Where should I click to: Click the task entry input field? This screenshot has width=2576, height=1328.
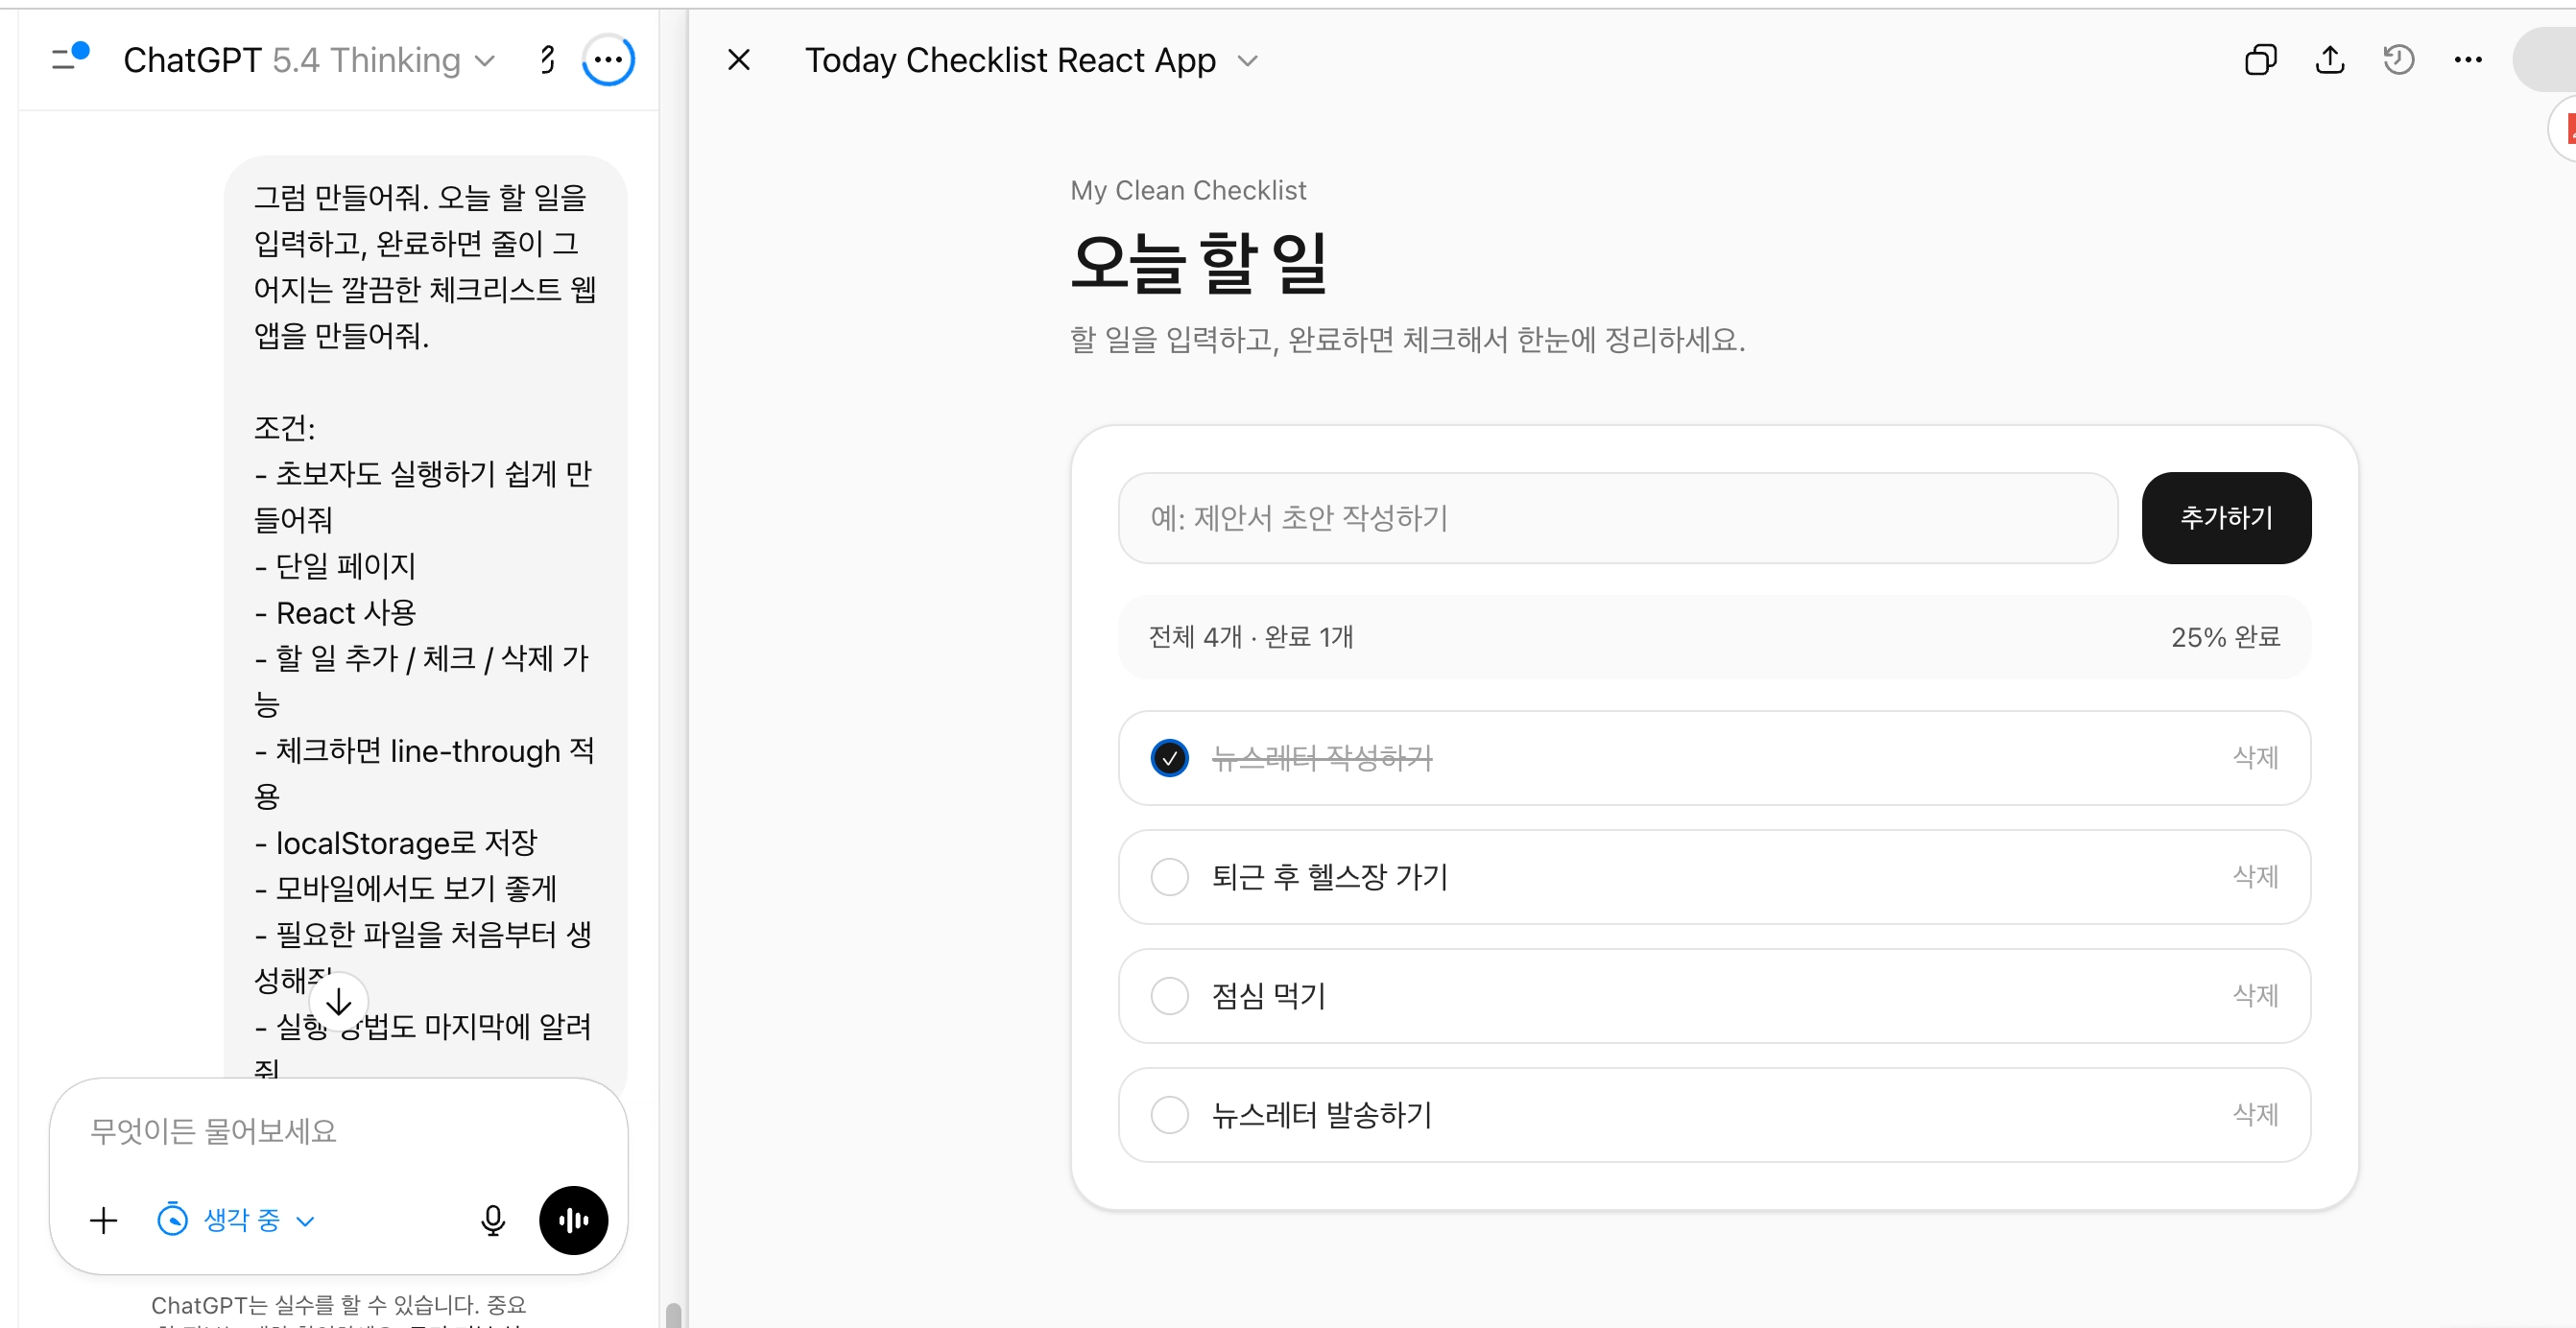pyautogui.click(x=1617, y=518)
